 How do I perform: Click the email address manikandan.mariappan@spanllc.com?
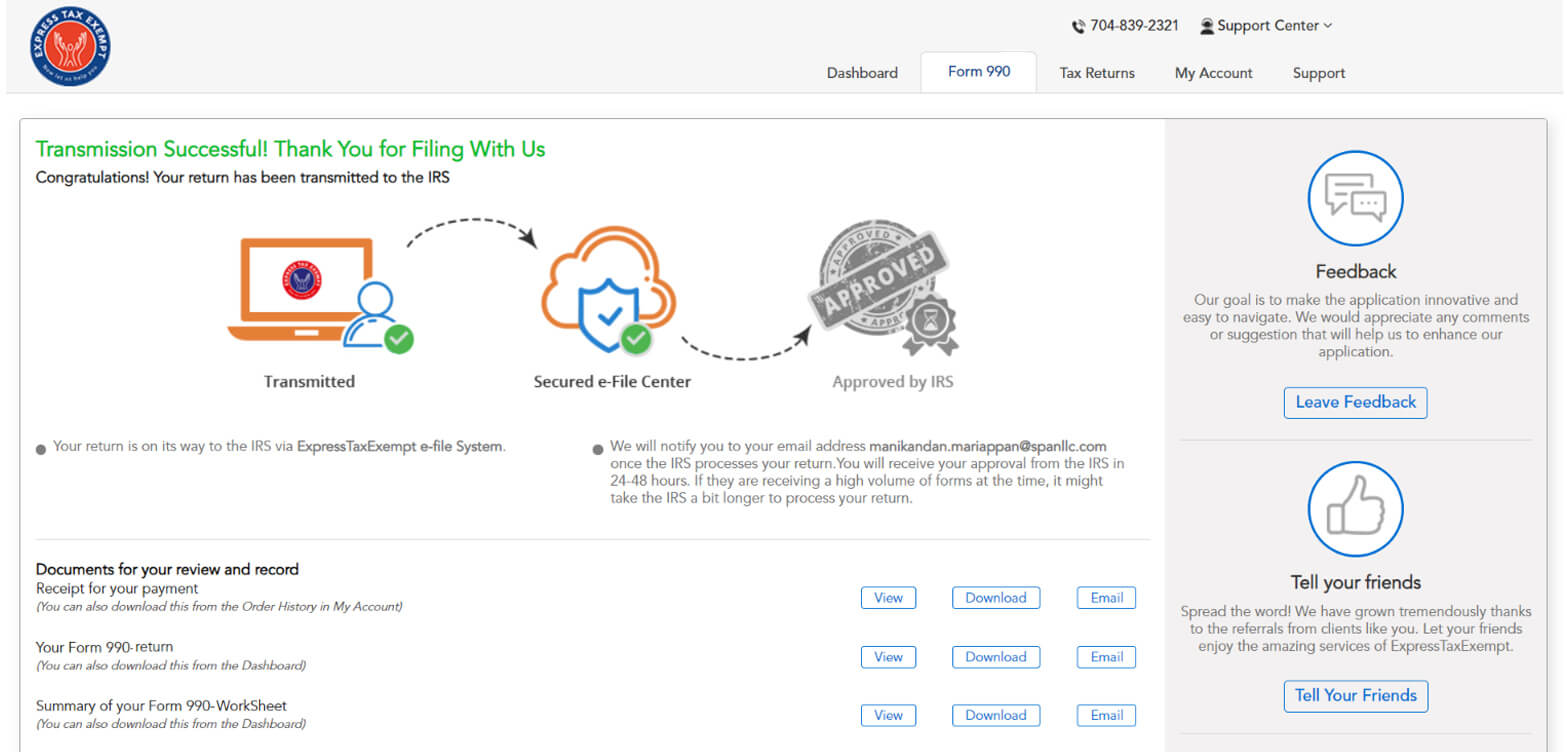(x=988, y=446)
